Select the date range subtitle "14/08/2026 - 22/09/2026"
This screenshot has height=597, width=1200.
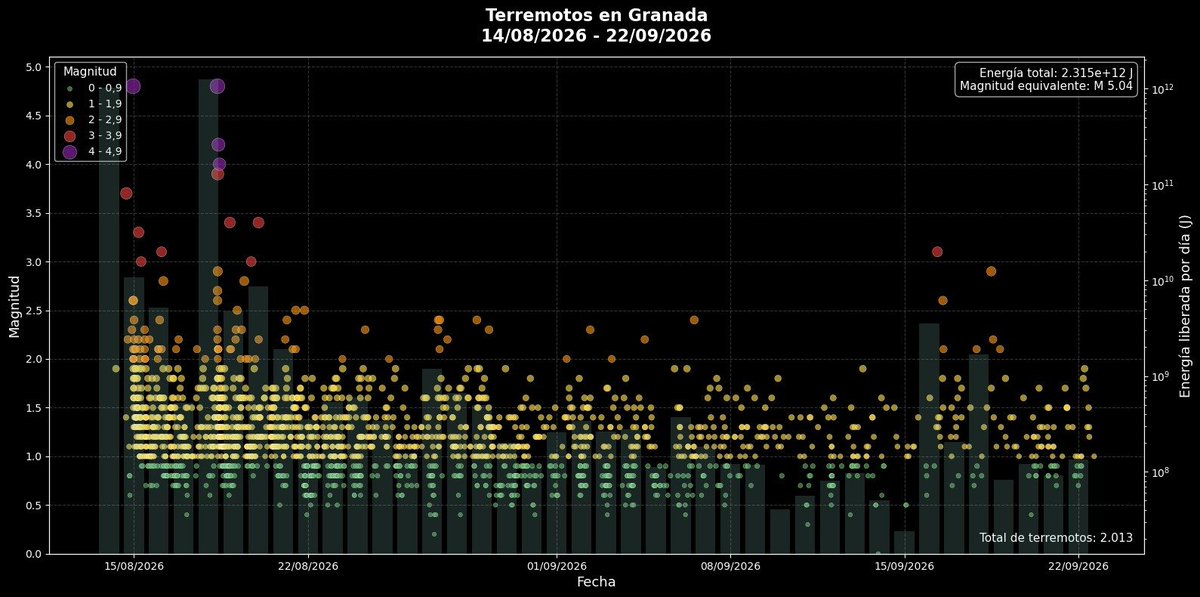tap(598, 35)
